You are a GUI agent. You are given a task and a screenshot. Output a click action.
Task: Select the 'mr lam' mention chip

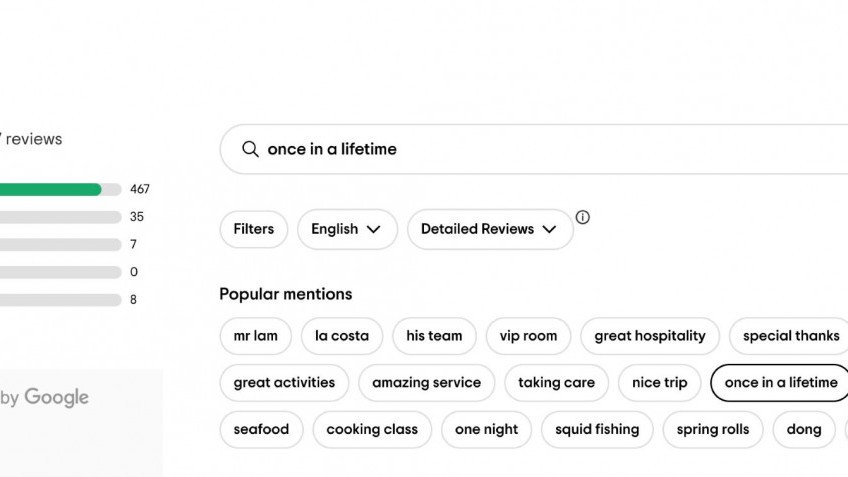click(x=256, y=336)
